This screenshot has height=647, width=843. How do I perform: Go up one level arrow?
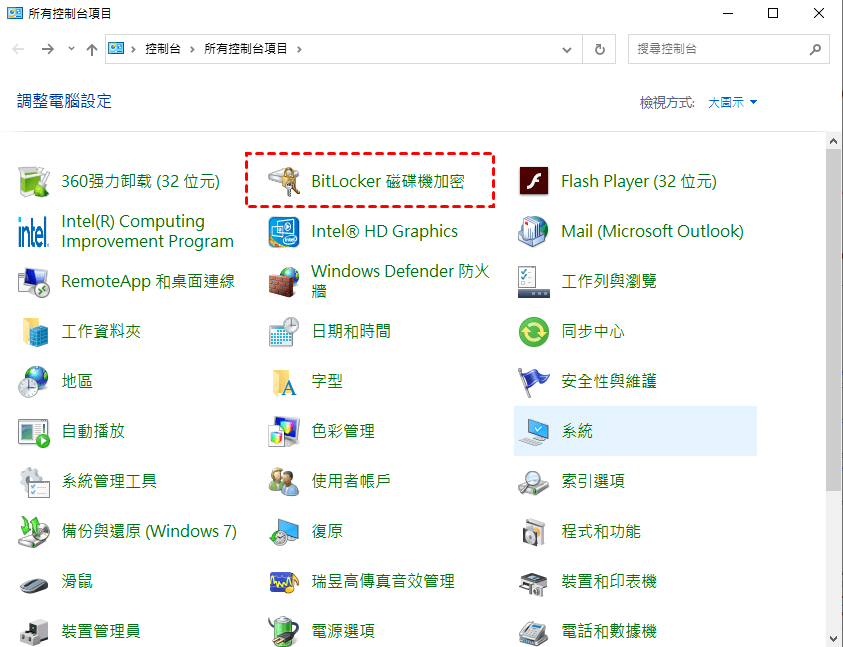[92, 49]
